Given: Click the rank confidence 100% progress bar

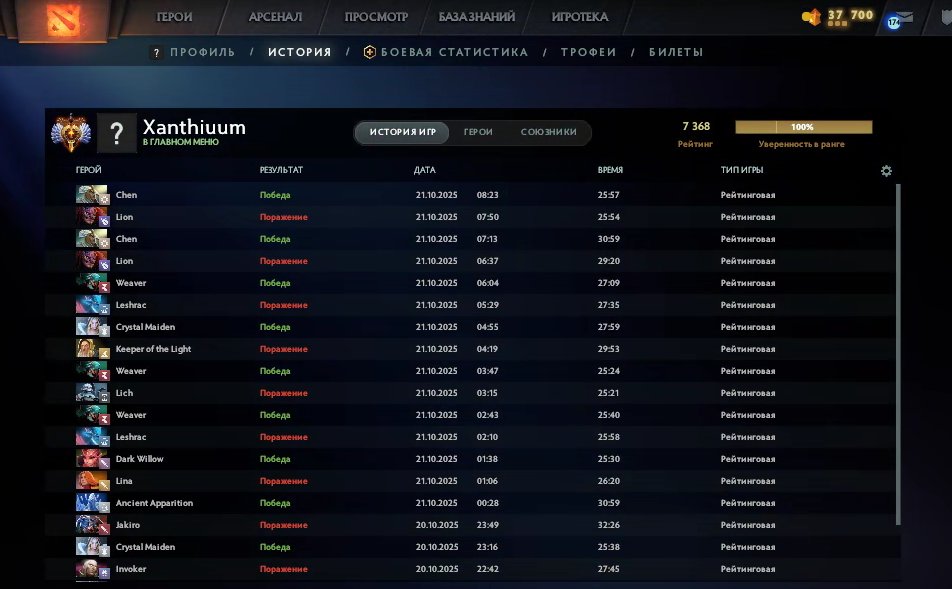Looking at the screenshot, I should click(803, 127).
